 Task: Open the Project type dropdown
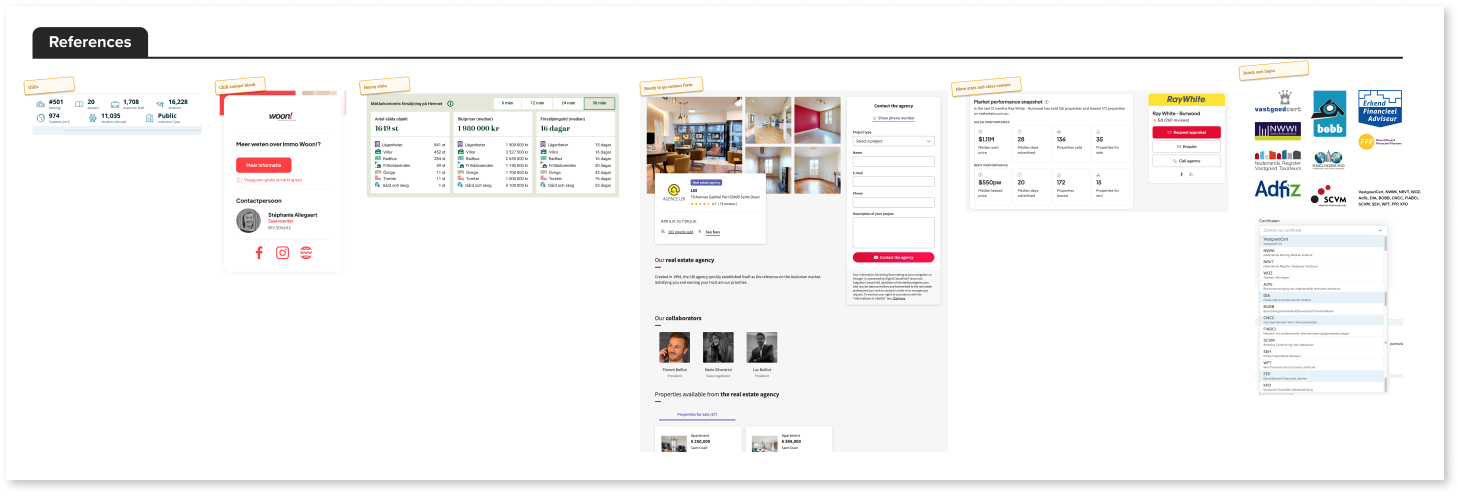[x=893, y=141]
